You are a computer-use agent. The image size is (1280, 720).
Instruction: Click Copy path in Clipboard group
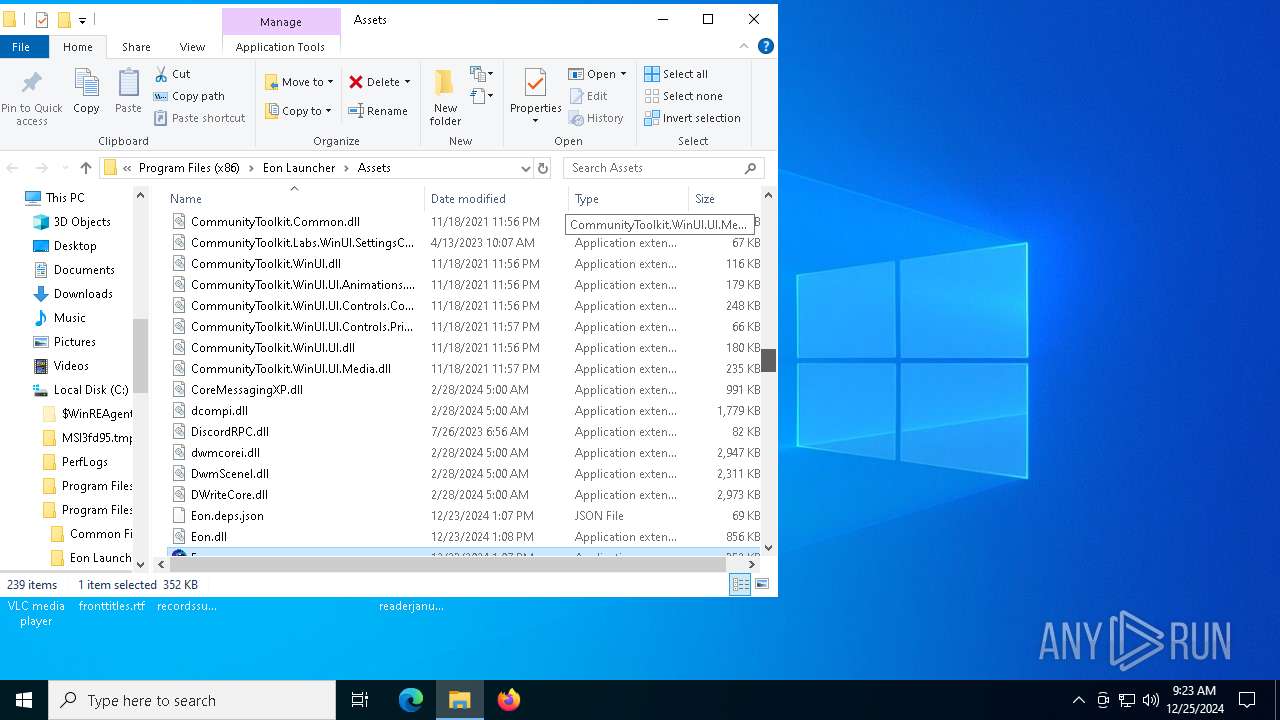coord(189,96)
